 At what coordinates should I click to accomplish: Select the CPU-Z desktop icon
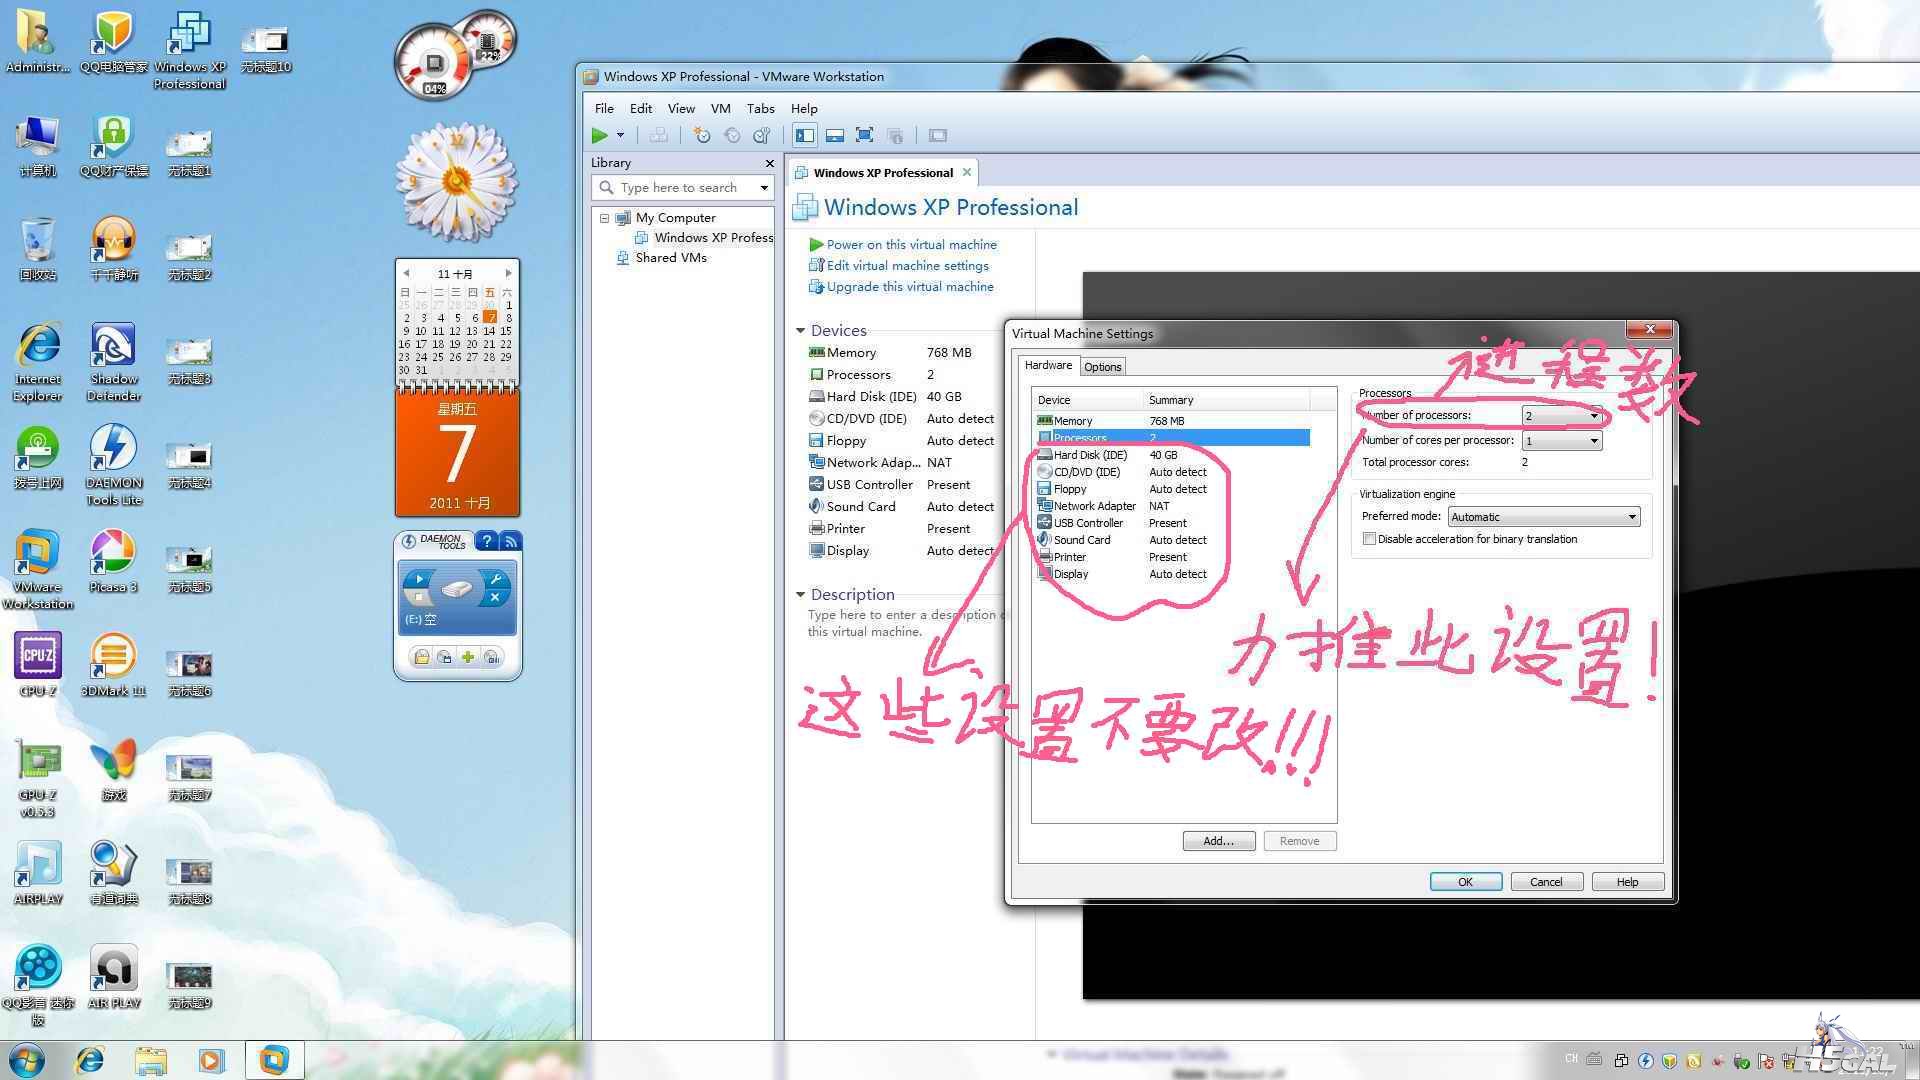[x=38, y=664]
